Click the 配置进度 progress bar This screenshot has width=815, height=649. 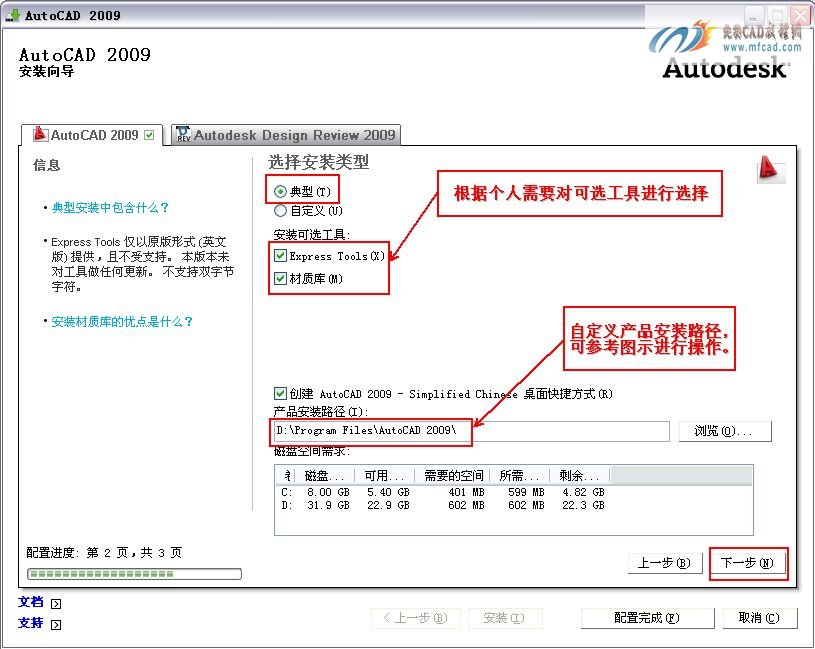coord(134,574)
